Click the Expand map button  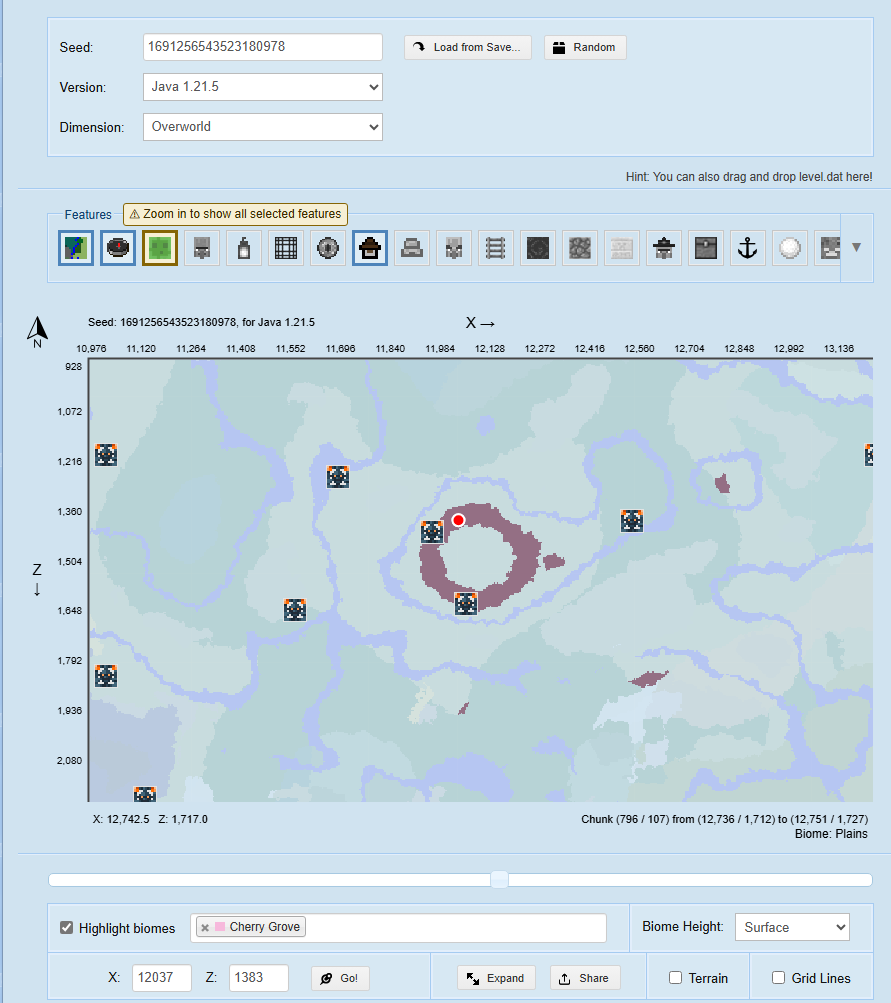(496, 978)
